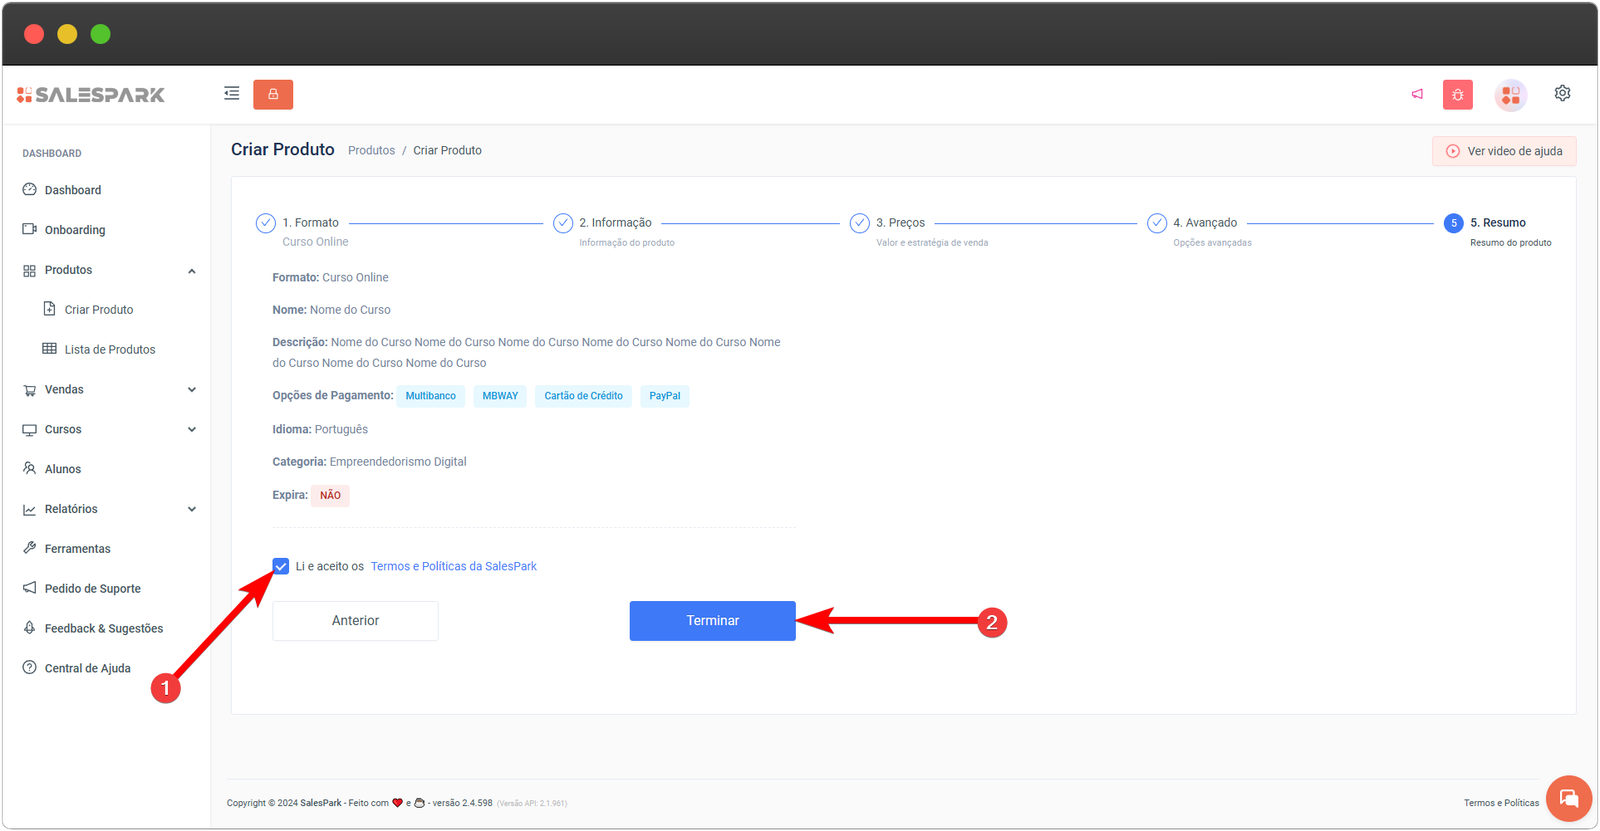
Task: Collapse the Produtos sidebar section
Action: coord(191,271)
